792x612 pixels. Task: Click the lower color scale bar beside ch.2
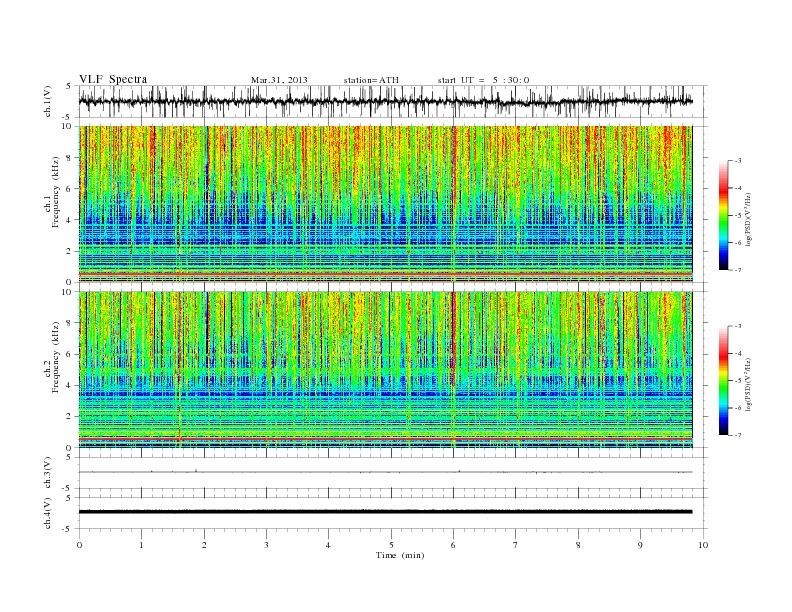723,381
